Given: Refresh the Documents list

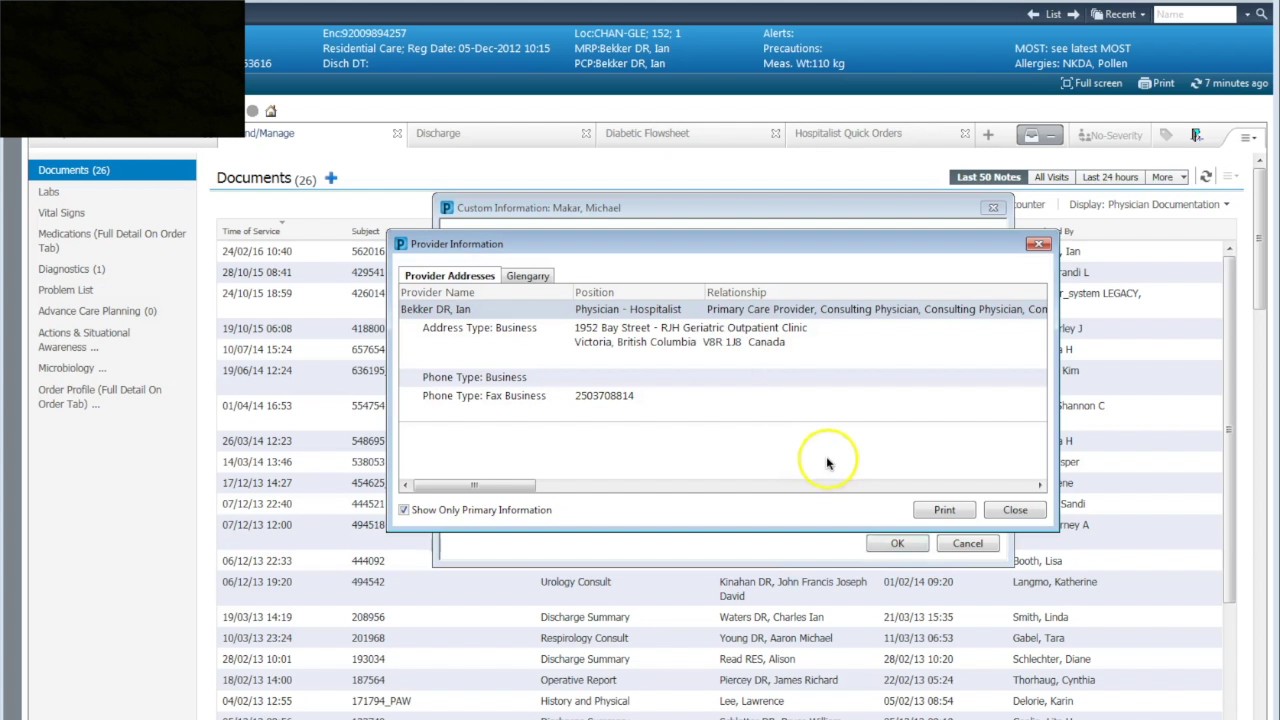Looking at the screenshot, I should coord(1206,177).
